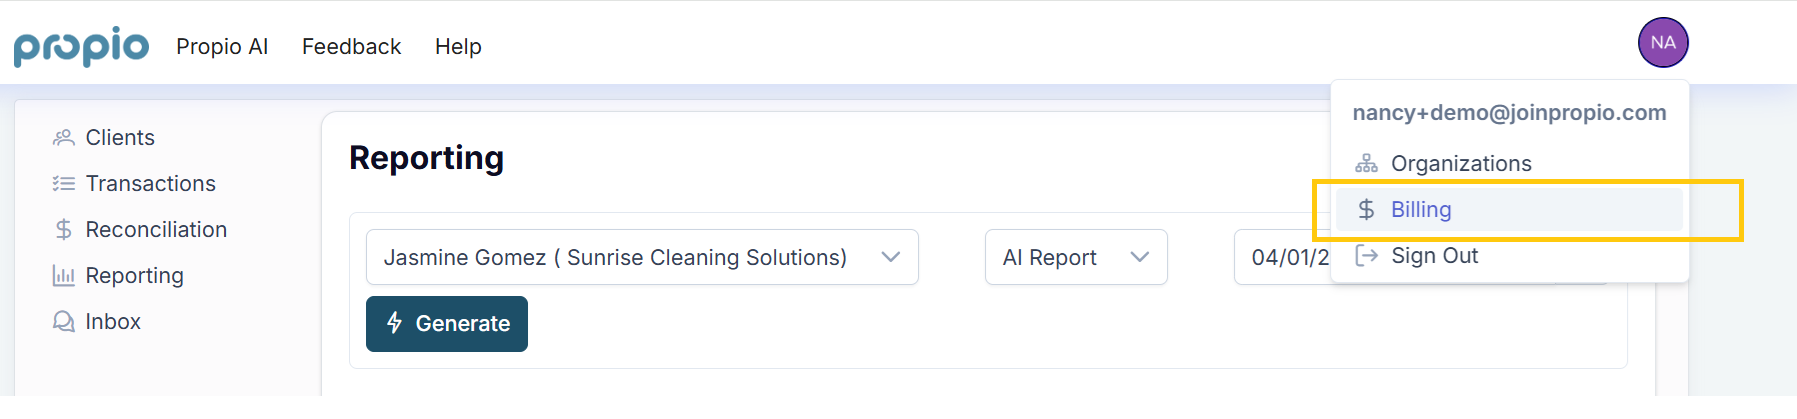1797x419 pixels.
Task: Open the AI Report type dropdown
Action: pos(1076,258)
